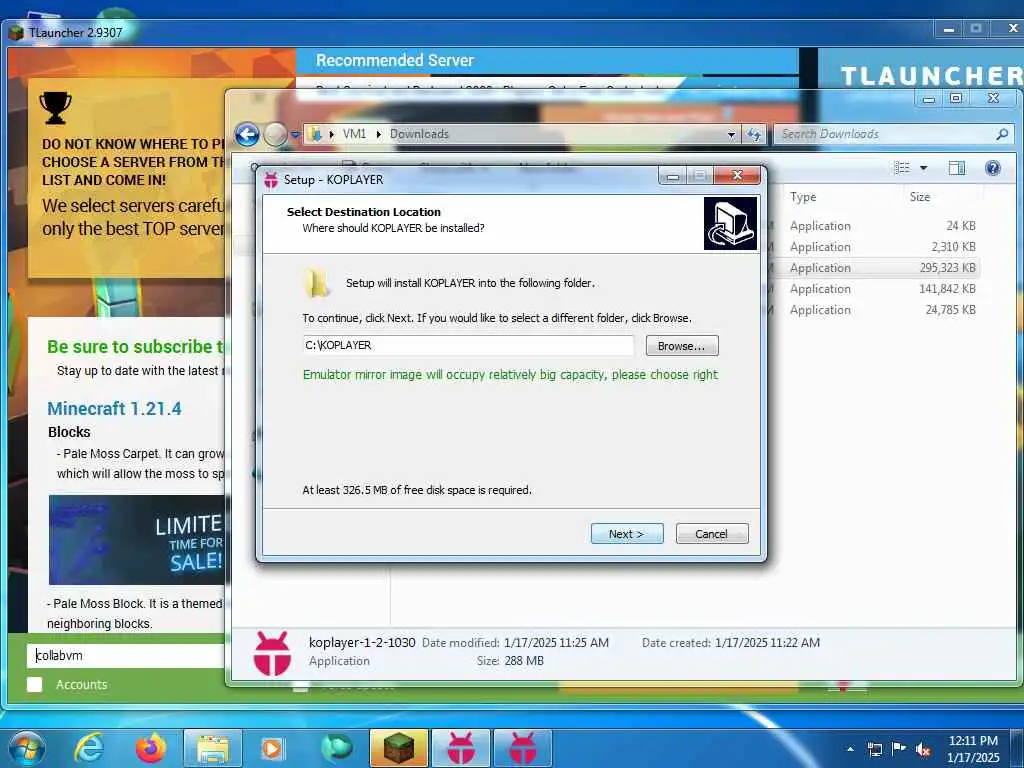Open the green globe taskbar app
1024x768 pixels.
337,748
